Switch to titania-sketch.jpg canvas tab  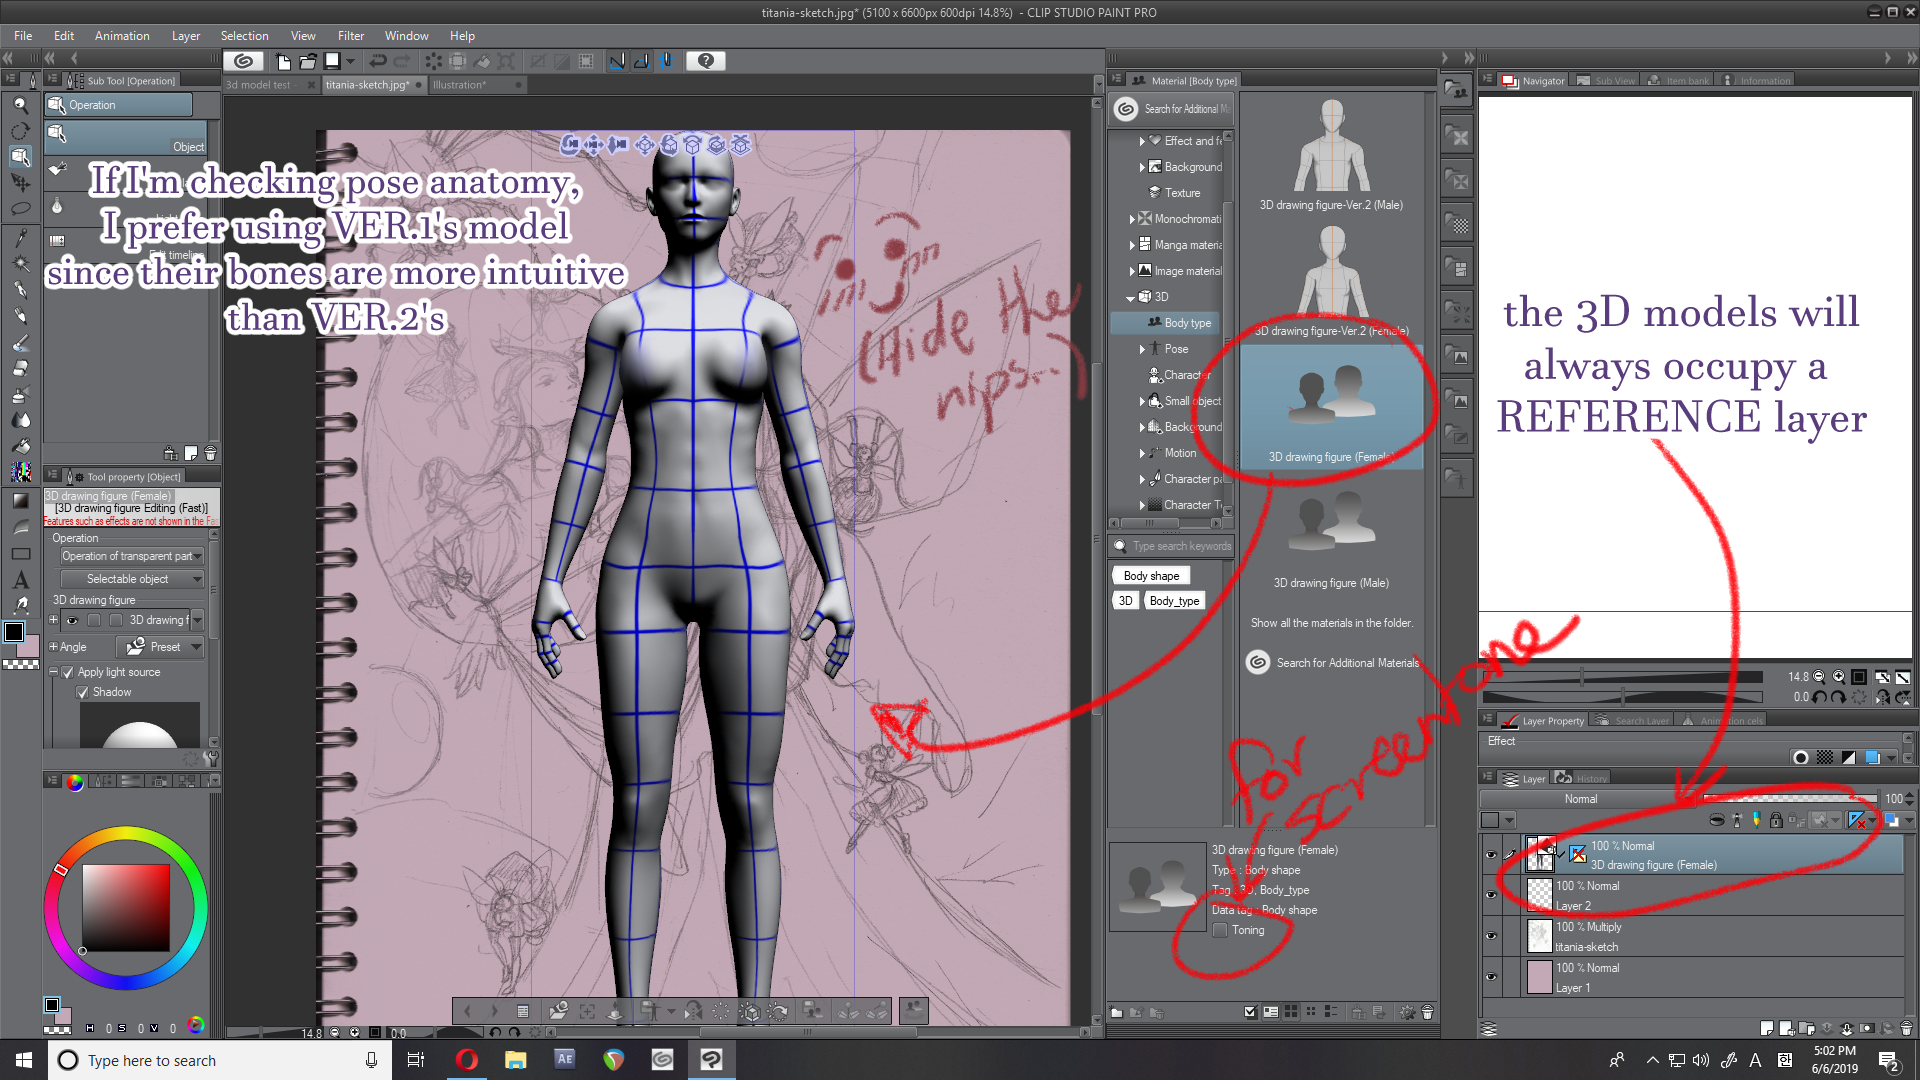tap(369, 84)
